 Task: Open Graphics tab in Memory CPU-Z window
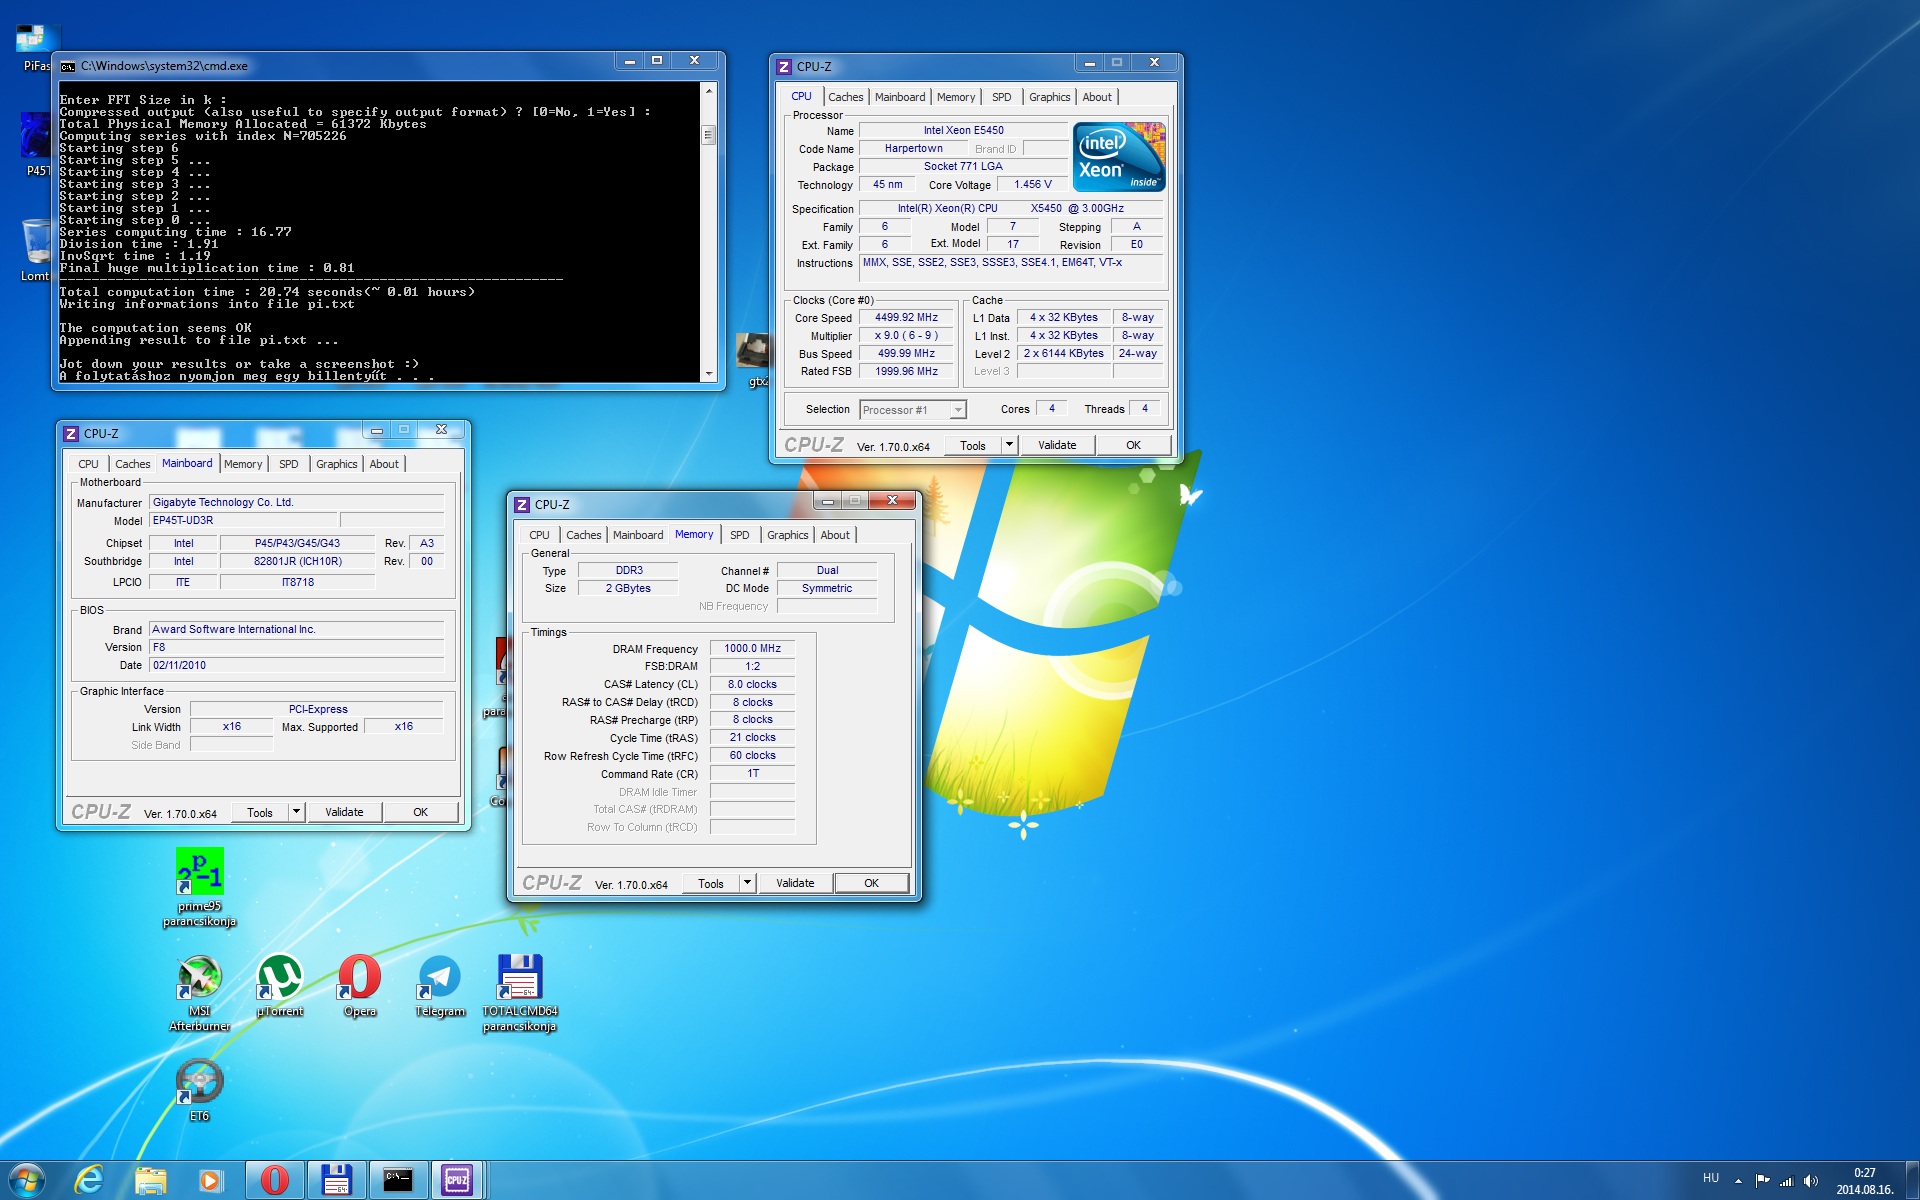coord(788,535)
